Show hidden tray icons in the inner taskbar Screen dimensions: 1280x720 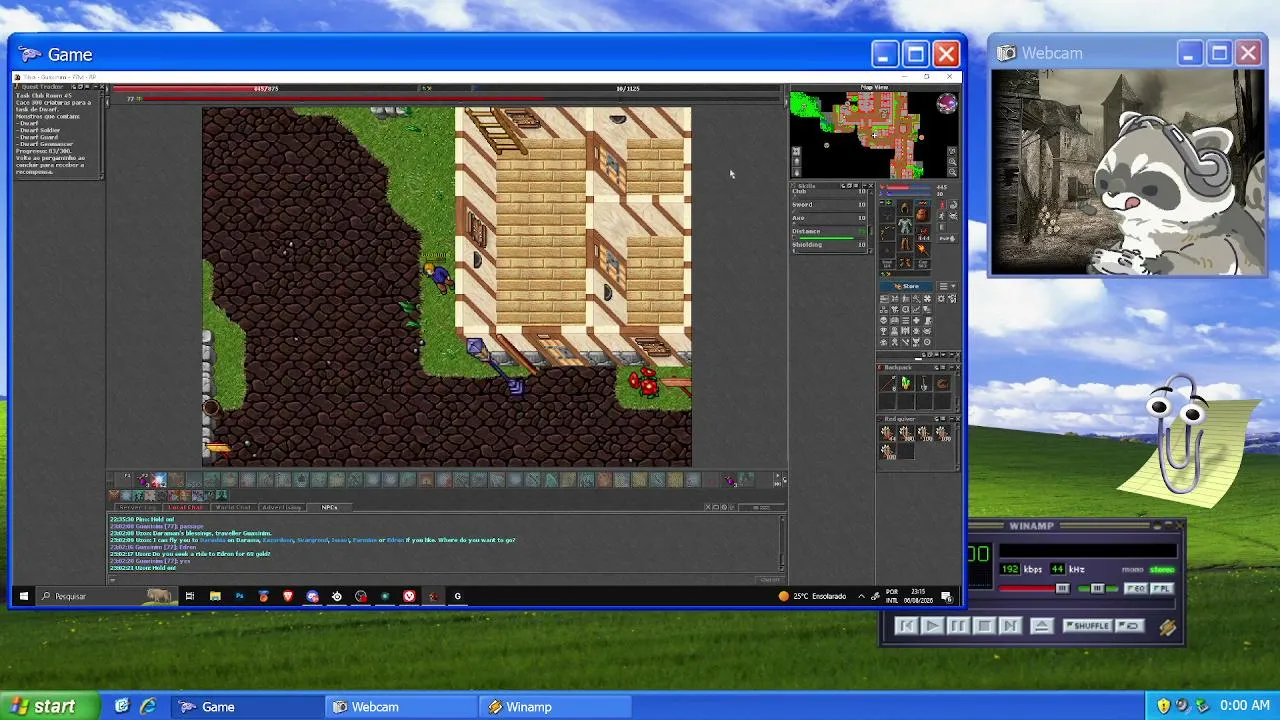861,596
